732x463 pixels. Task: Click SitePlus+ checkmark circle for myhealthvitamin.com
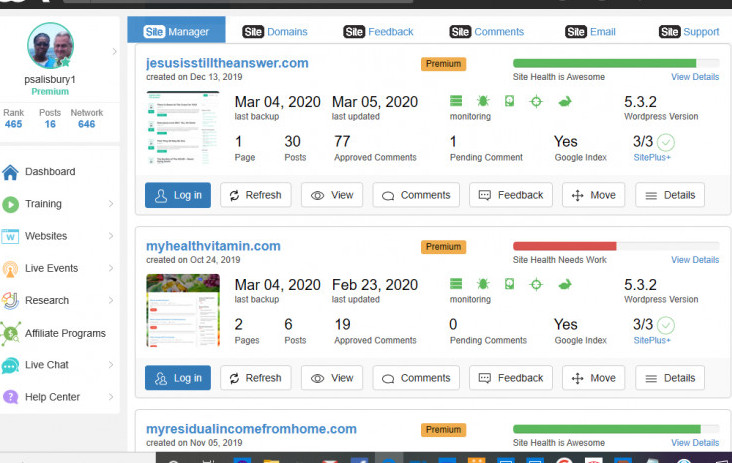666,325
